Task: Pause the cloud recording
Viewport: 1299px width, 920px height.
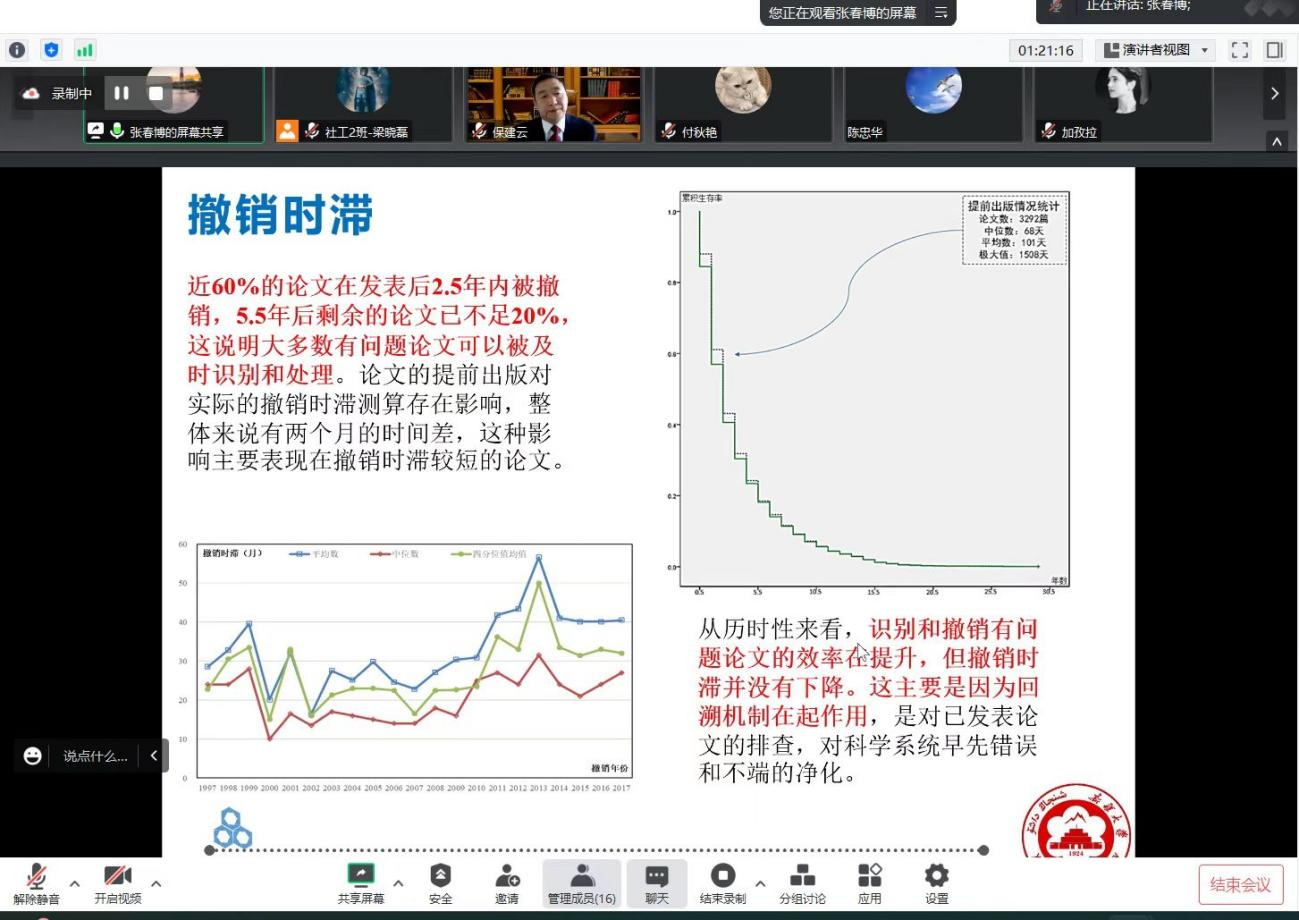Action: [122, 93]
